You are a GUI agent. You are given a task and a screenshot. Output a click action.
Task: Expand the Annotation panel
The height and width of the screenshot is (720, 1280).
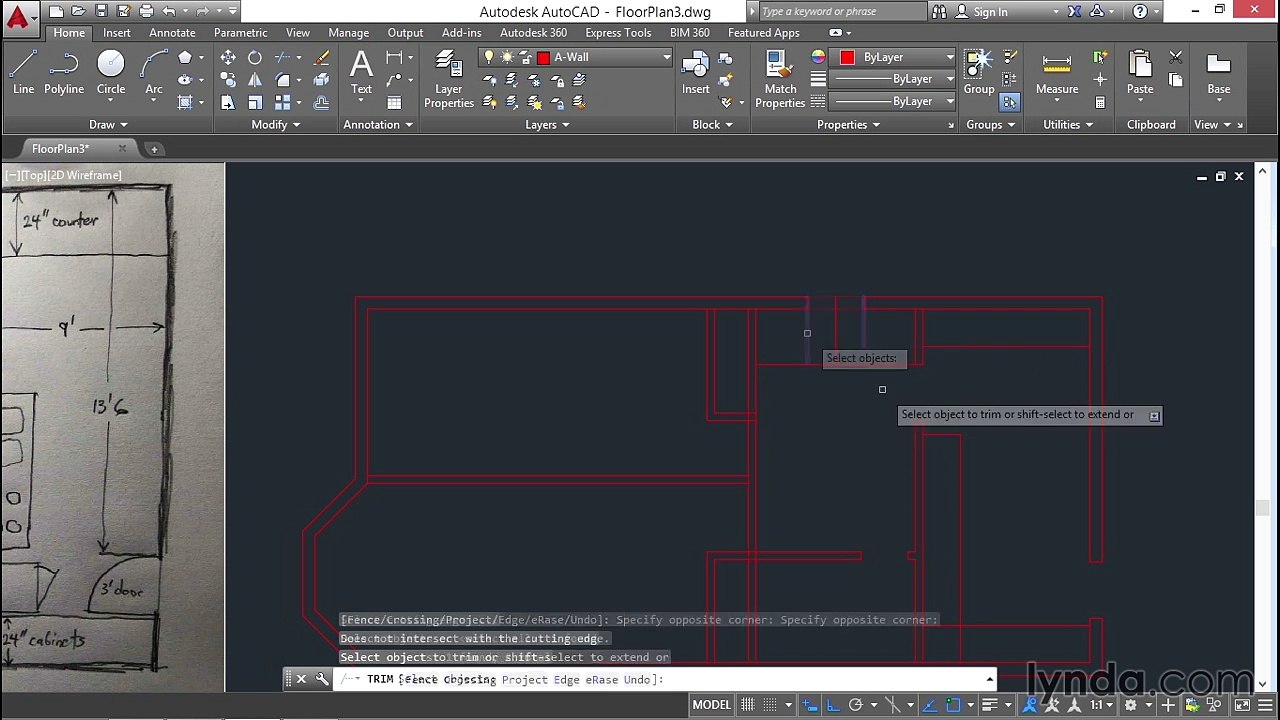click(378, 125)
